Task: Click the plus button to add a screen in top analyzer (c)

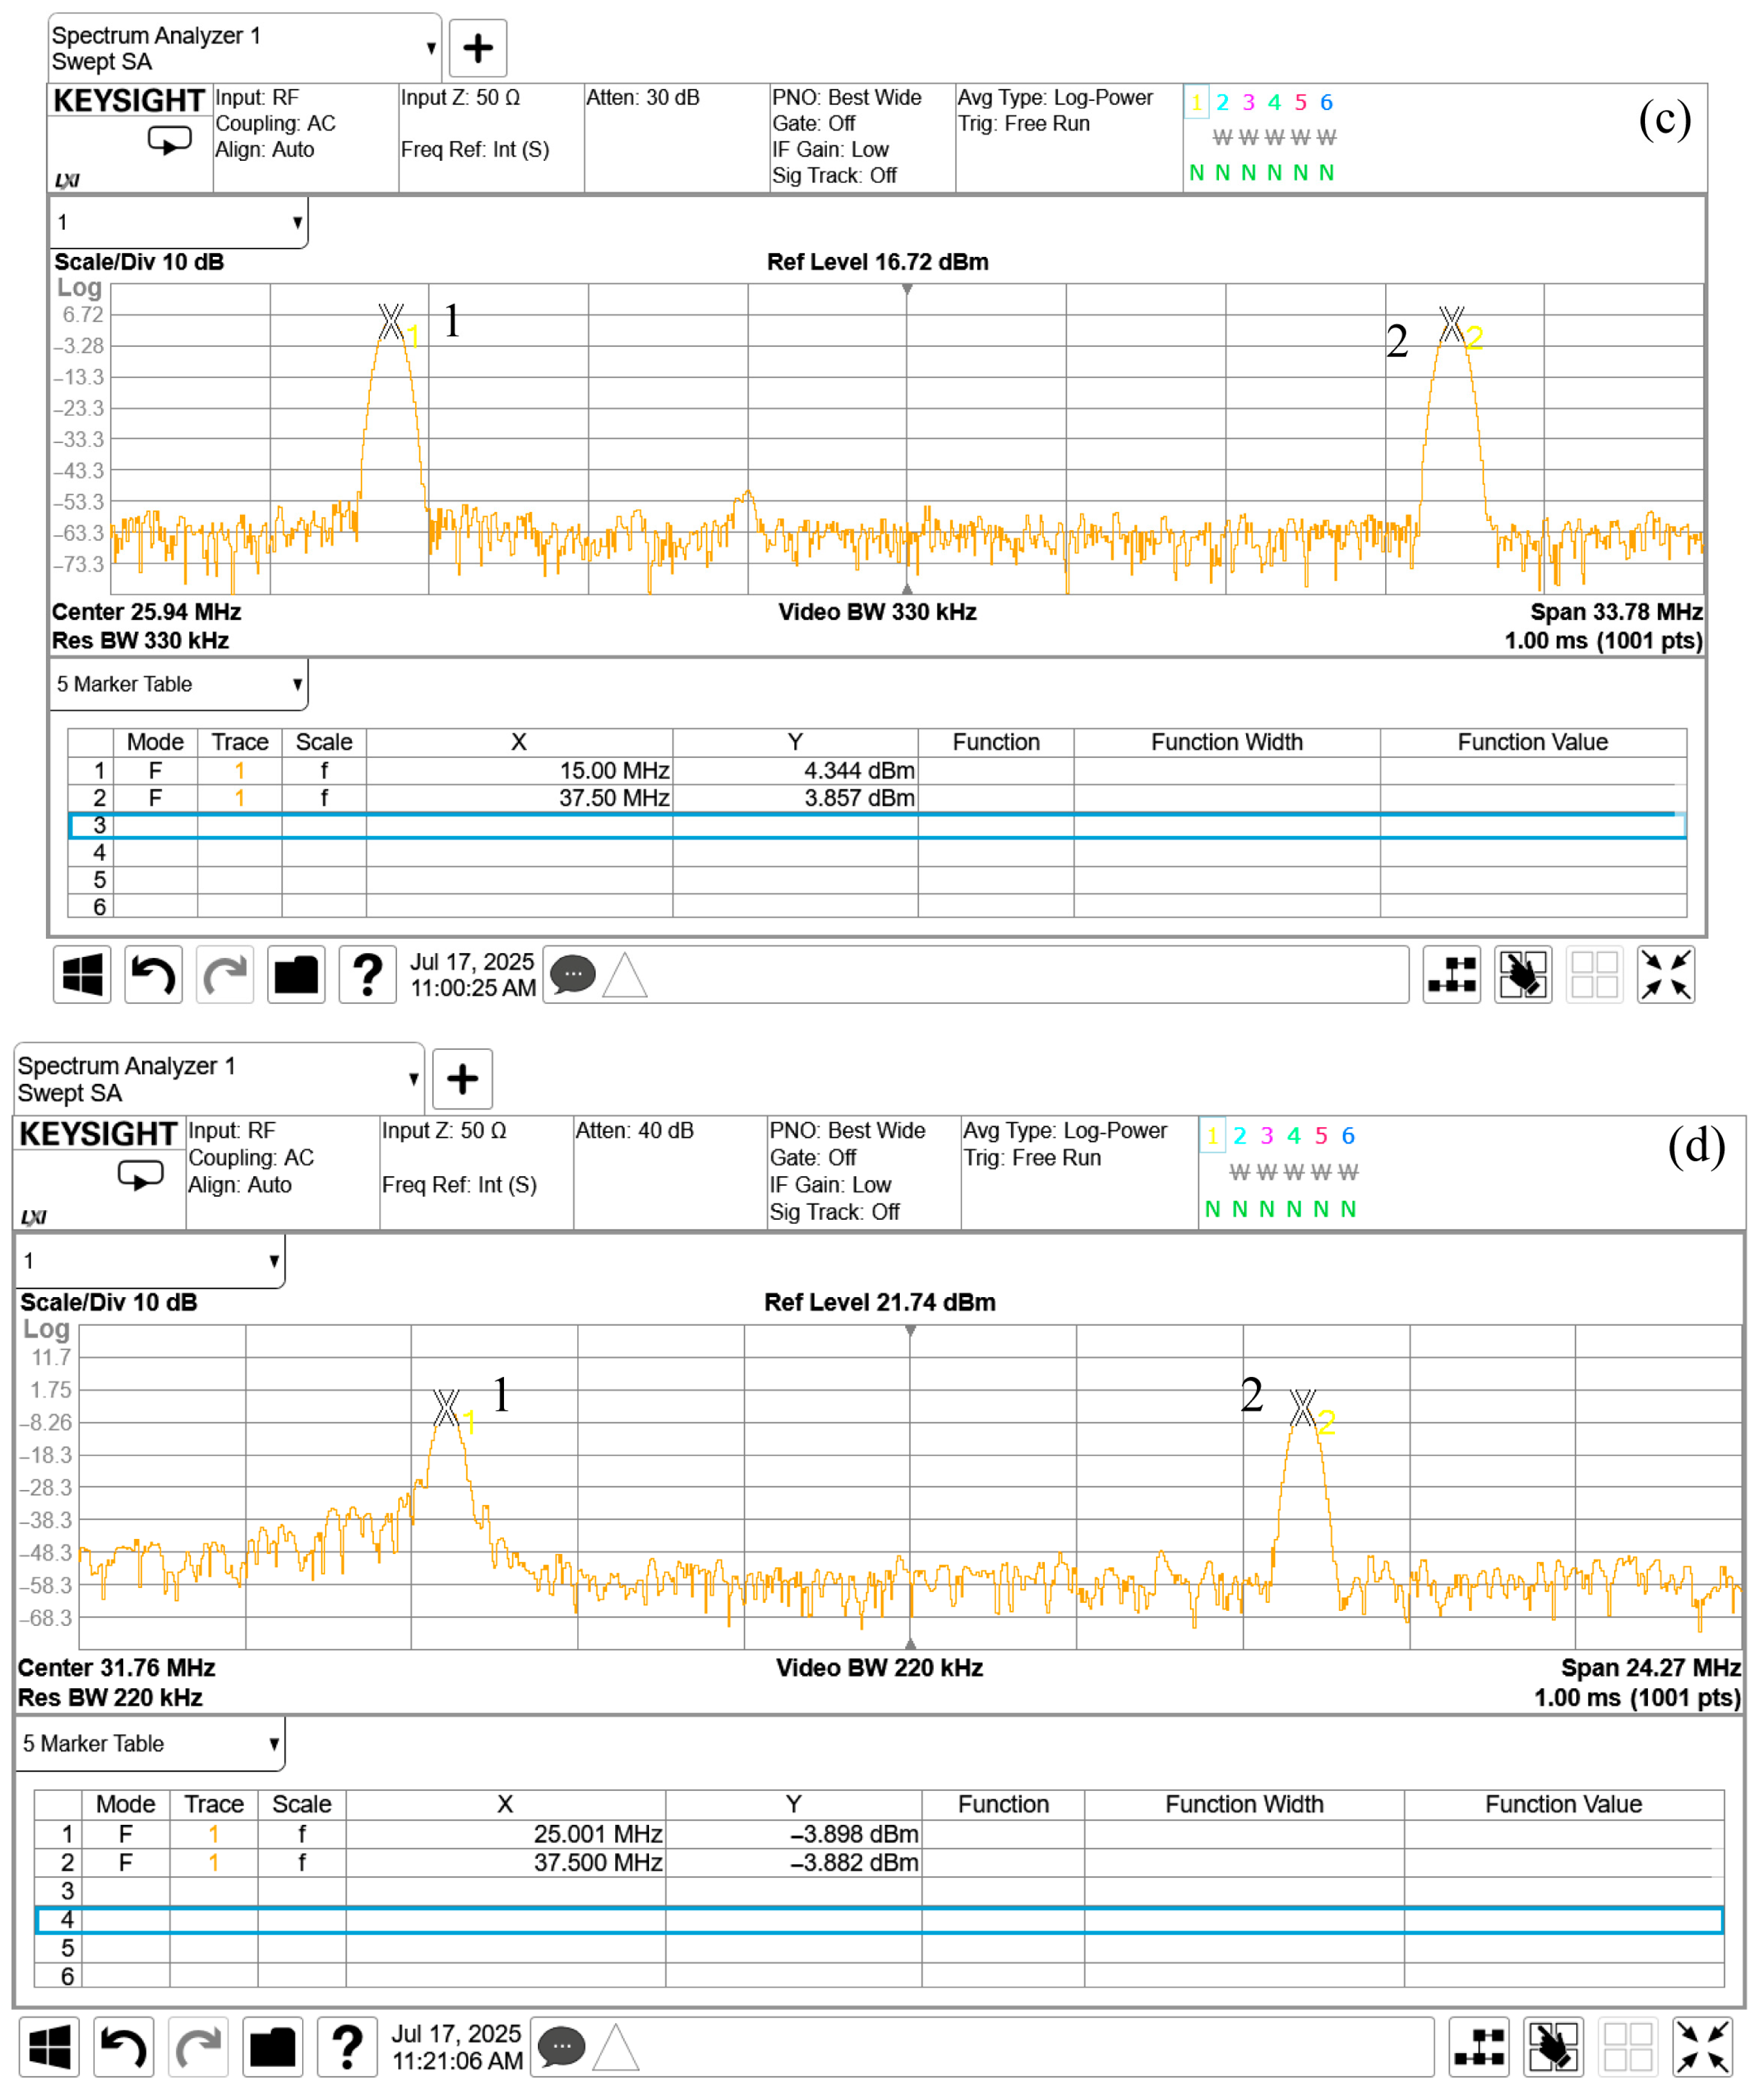Action: (478, 48)
